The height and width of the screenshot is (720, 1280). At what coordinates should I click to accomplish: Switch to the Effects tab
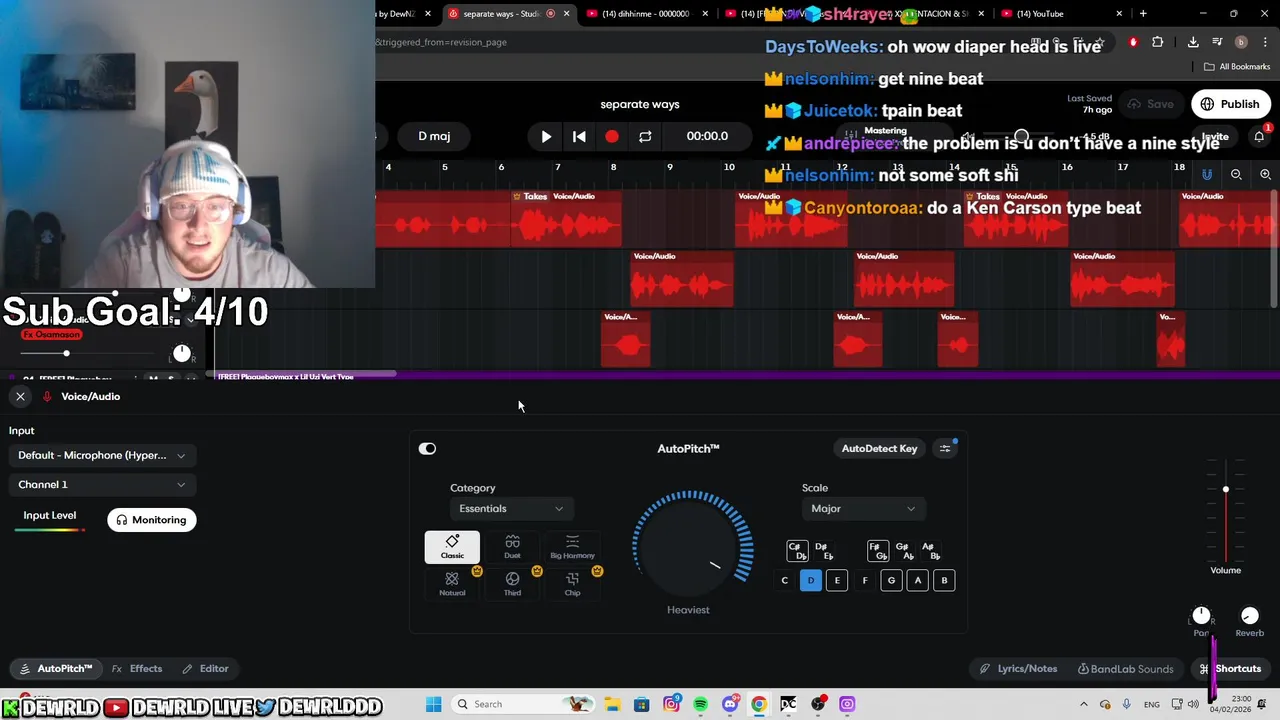pos(137,668)
